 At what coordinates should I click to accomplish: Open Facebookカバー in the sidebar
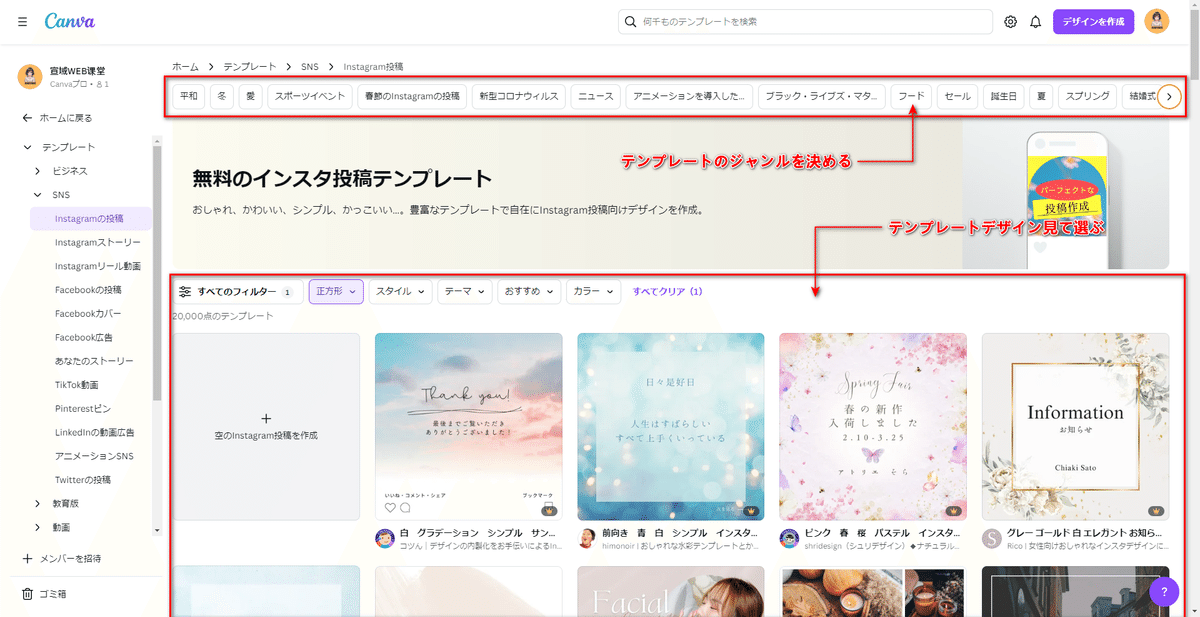coord(90,313)
